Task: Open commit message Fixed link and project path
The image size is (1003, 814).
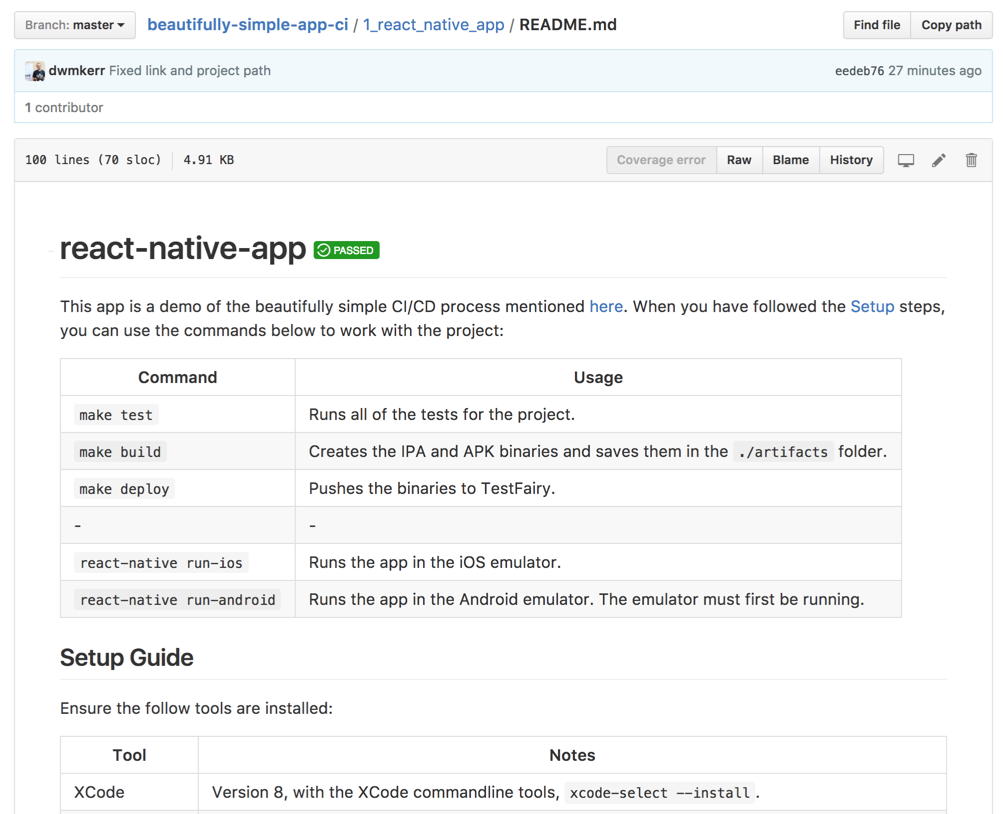Action: point(190,70)
